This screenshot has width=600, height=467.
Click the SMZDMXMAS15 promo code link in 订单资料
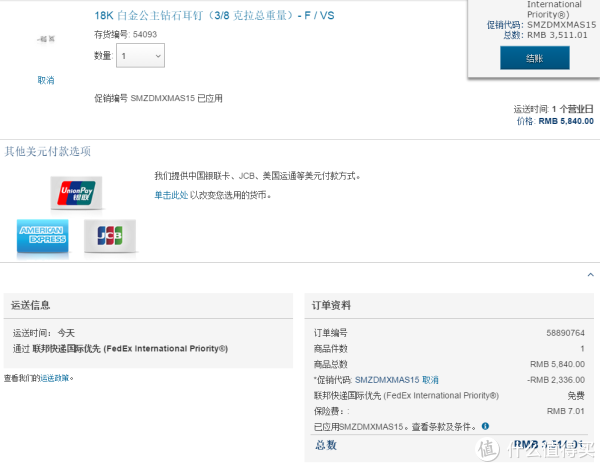[387, 380]
